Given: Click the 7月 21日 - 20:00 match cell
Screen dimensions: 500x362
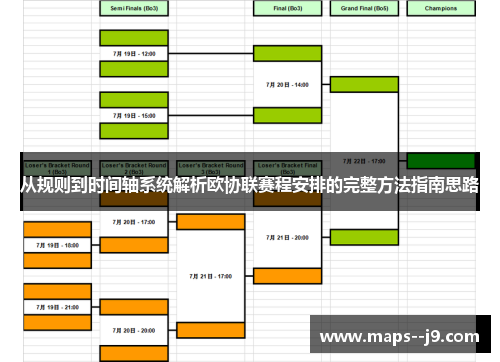Looking at the screenshot, I should [x=287, y=238].
